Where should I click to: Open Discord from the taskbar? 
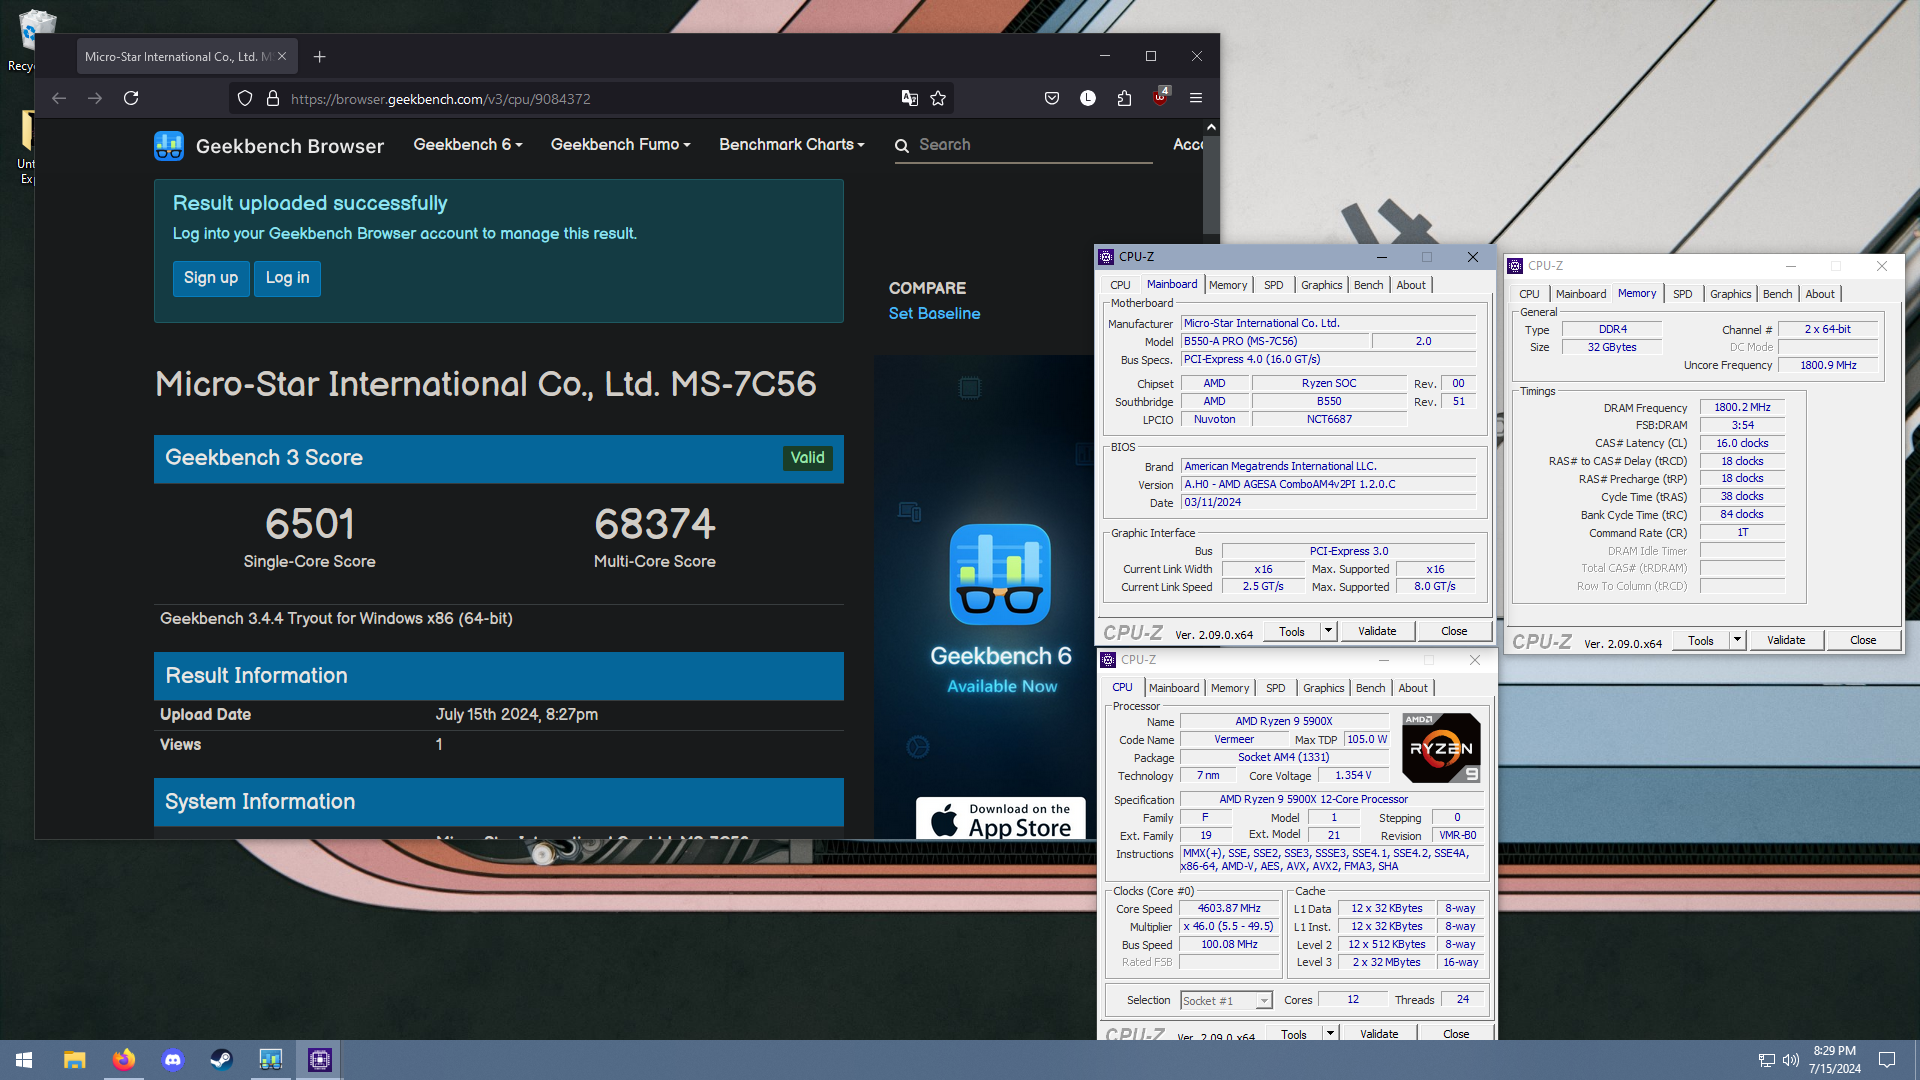(x=173, y=1060)
